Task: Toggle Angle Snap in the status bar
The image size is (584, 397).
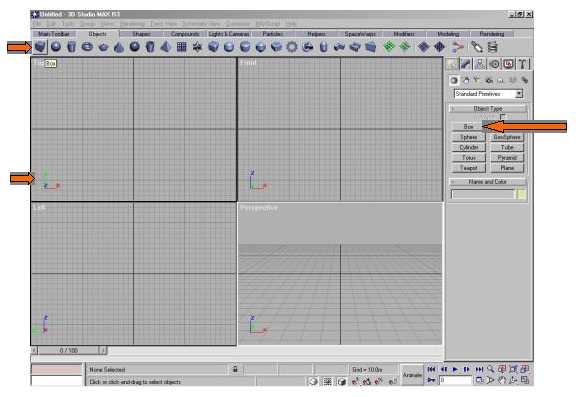Action: click(x=367, y=381)
